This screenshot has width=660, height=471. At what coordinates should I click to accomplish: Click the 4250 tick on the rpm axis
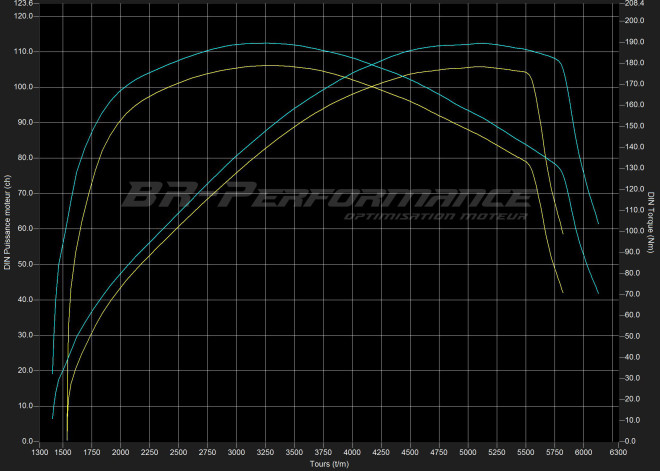381,453
